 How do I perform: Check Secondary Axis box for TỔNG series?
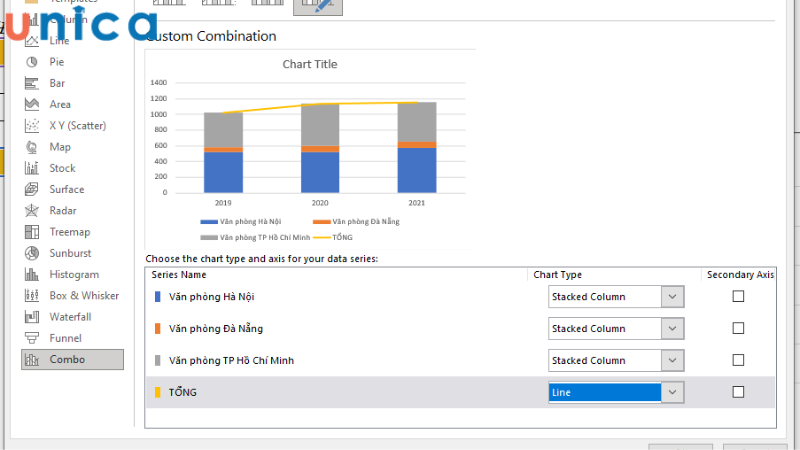[738, 392]
